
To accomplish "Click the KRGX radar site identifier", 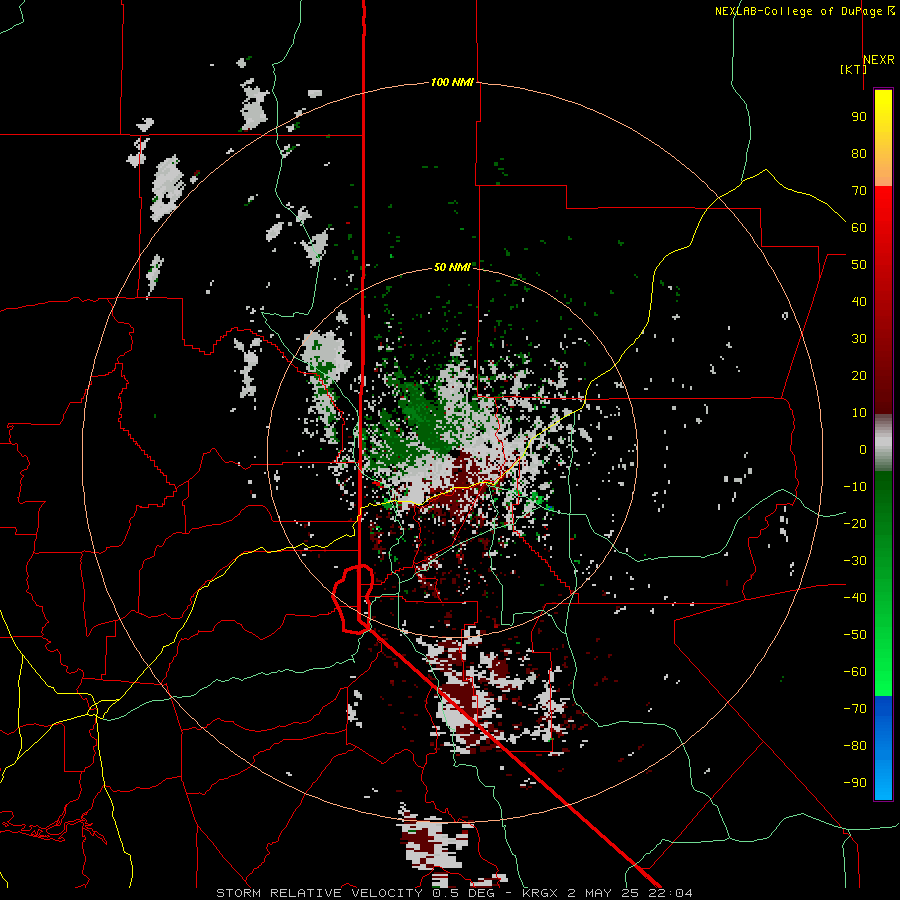I will 540,893.
